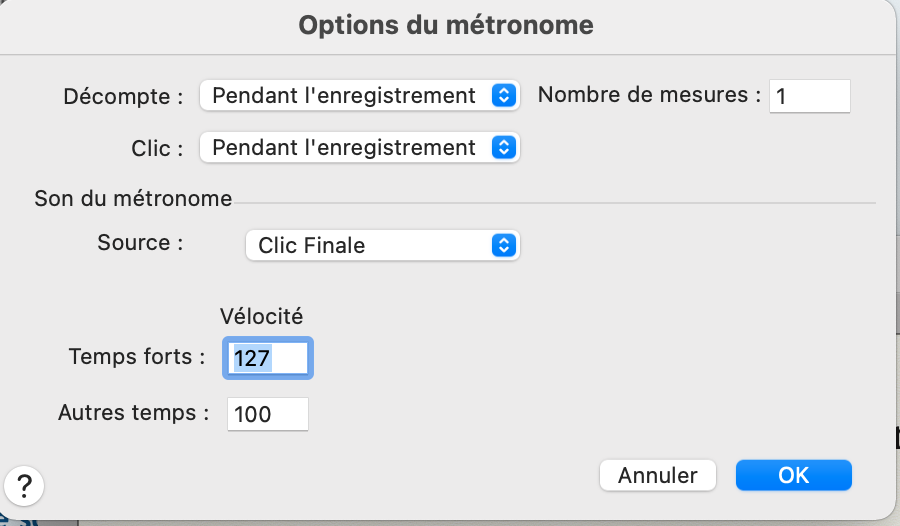Expand the Source dropdown showing Clic Finale
Image resolution: width=900 pixels, height=526 pixels.
coord(382,245)
